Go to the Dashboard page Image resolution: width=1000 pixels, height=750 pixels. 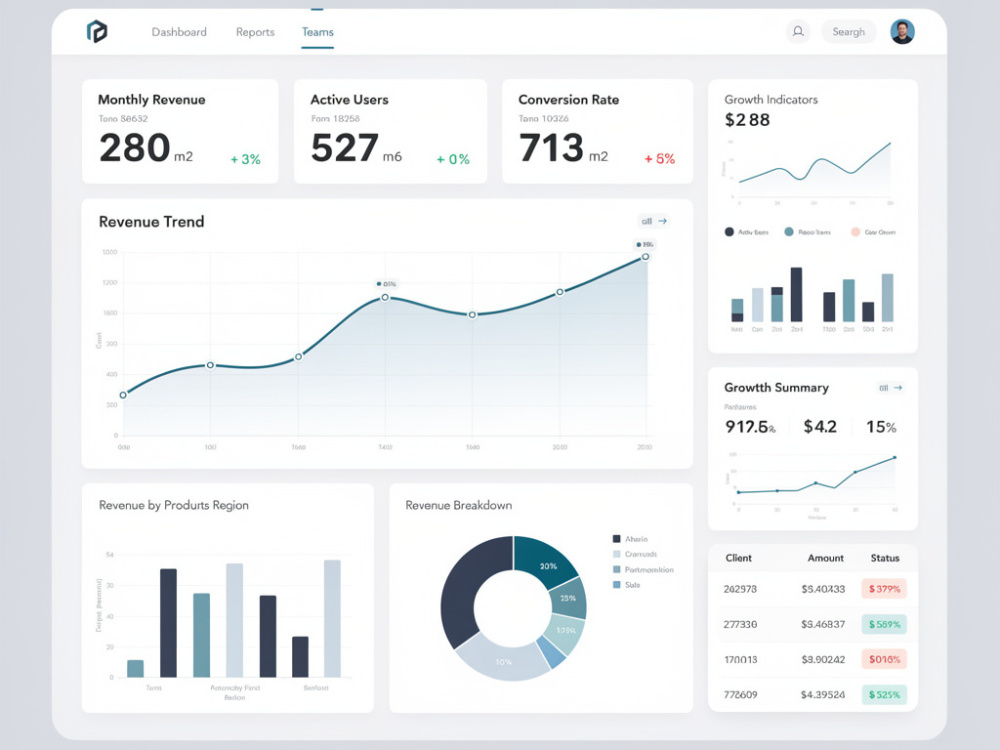[179, 31]
